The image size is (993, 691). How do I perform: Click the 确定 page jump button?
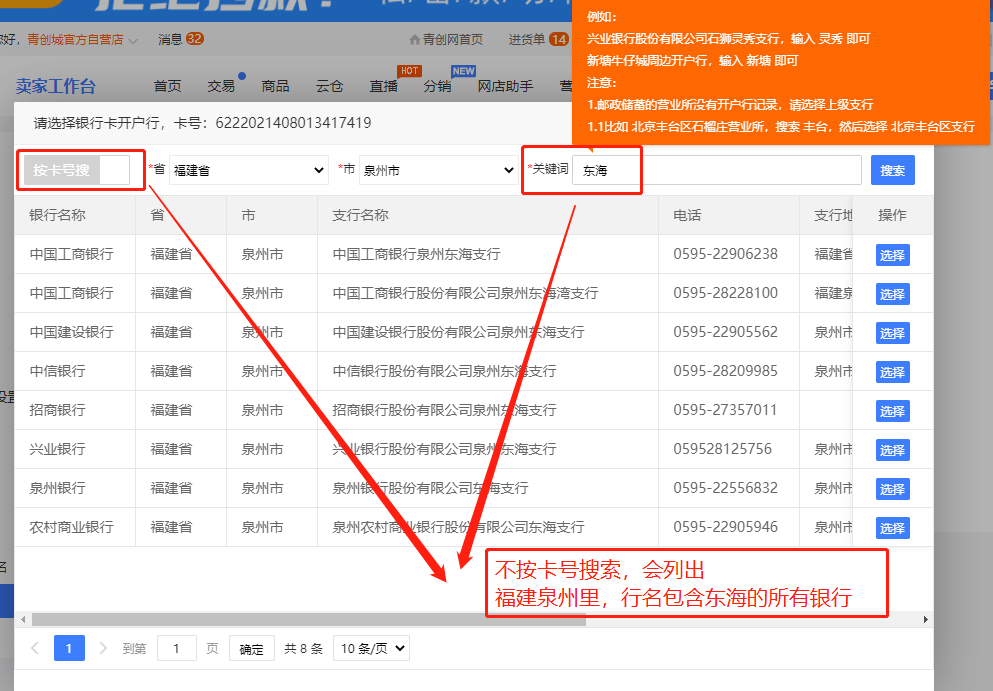251,649
